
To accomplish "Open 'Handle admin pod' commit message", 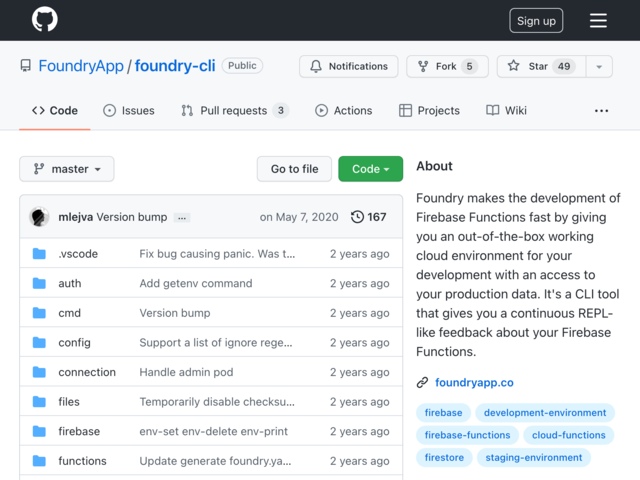I will click(186, 372).
